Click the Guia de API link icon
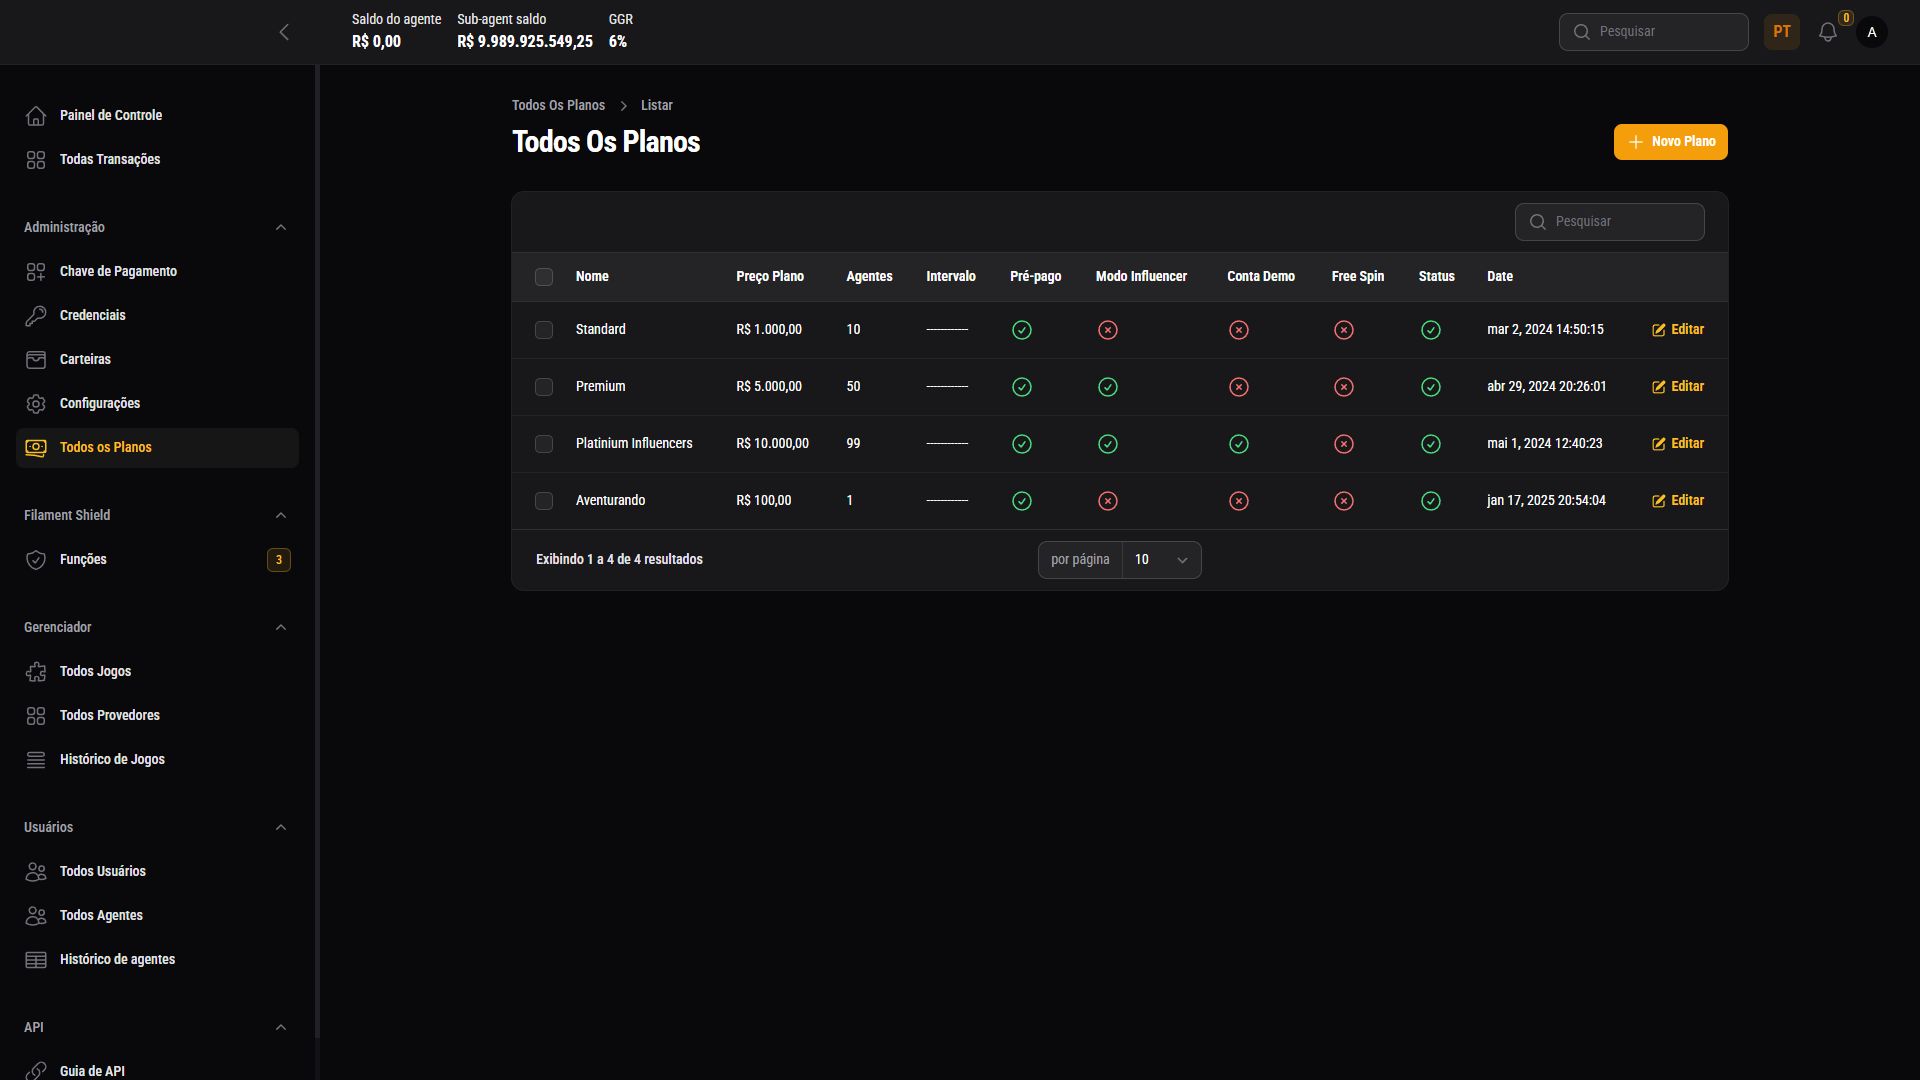 (x=36, y=1071)
